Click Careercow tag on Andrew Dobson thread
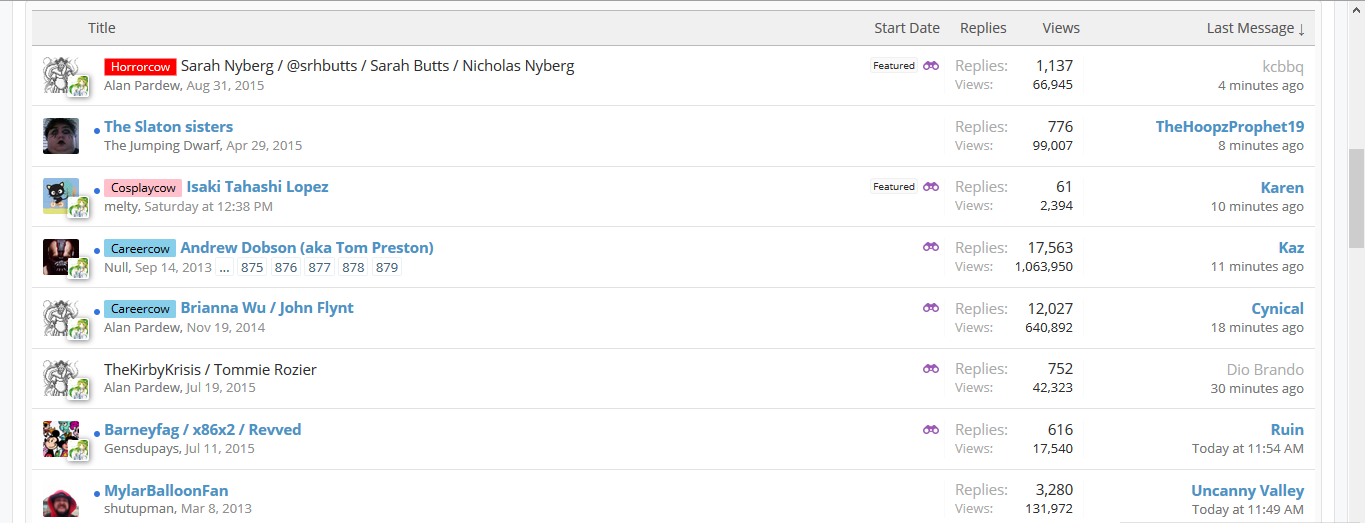 140,248
